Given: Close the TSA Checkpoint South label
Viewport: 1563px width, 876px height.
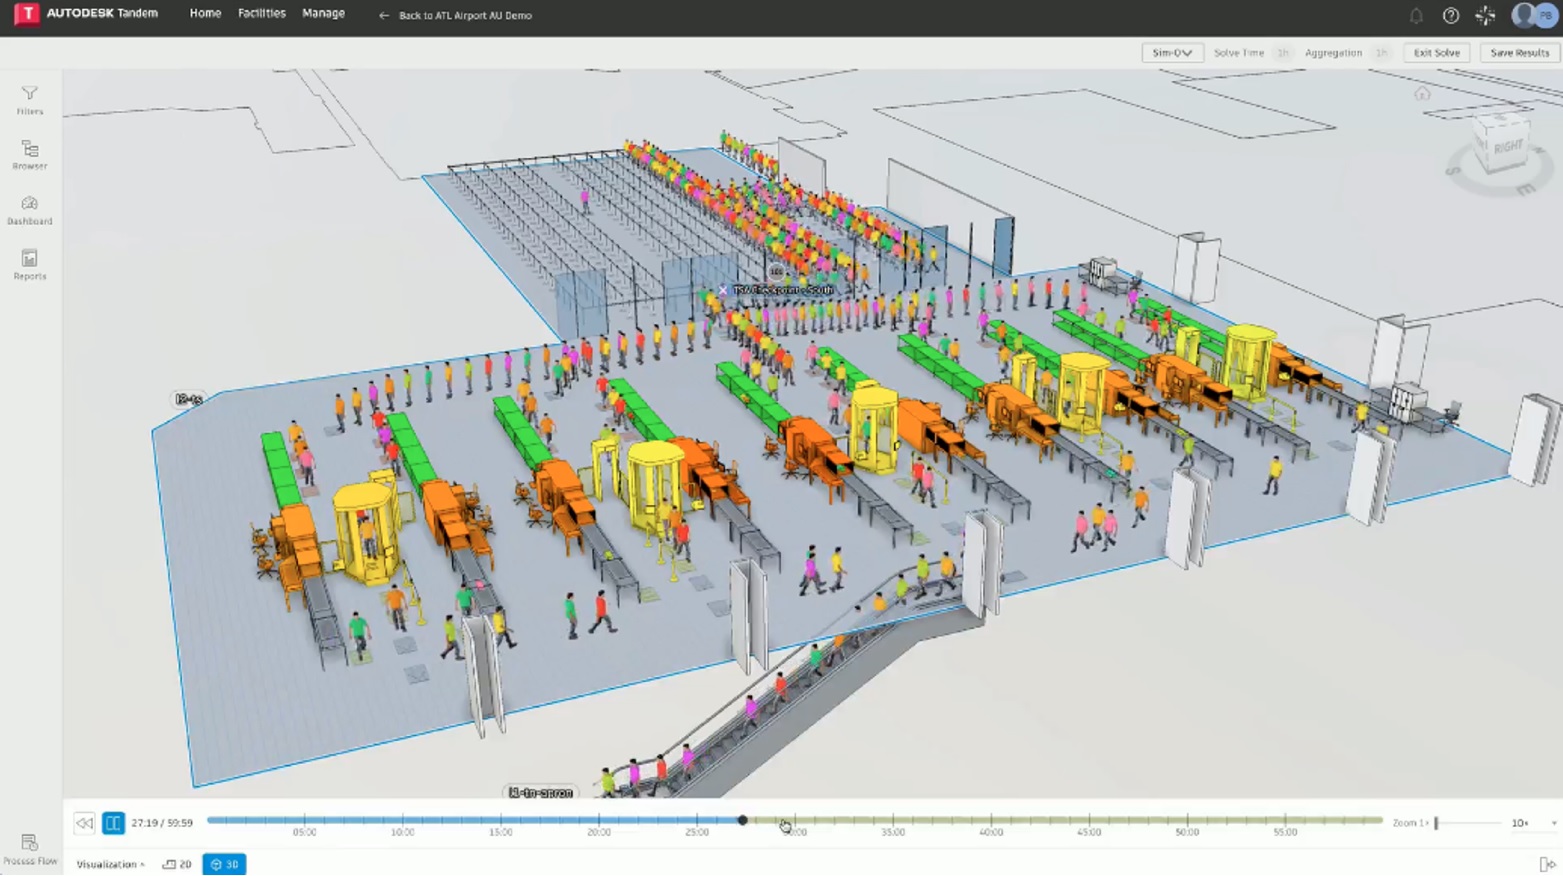Looking at the screenshot, I should [x=723, y=290].
